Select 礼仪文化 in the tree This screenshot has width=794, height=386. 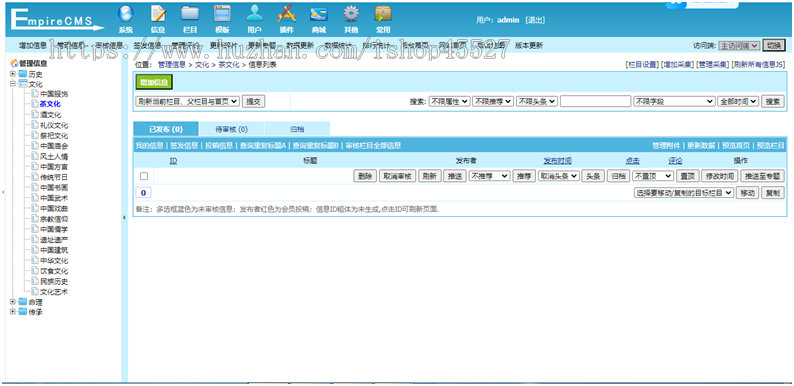pyautogui.click(x=54, y=125)
